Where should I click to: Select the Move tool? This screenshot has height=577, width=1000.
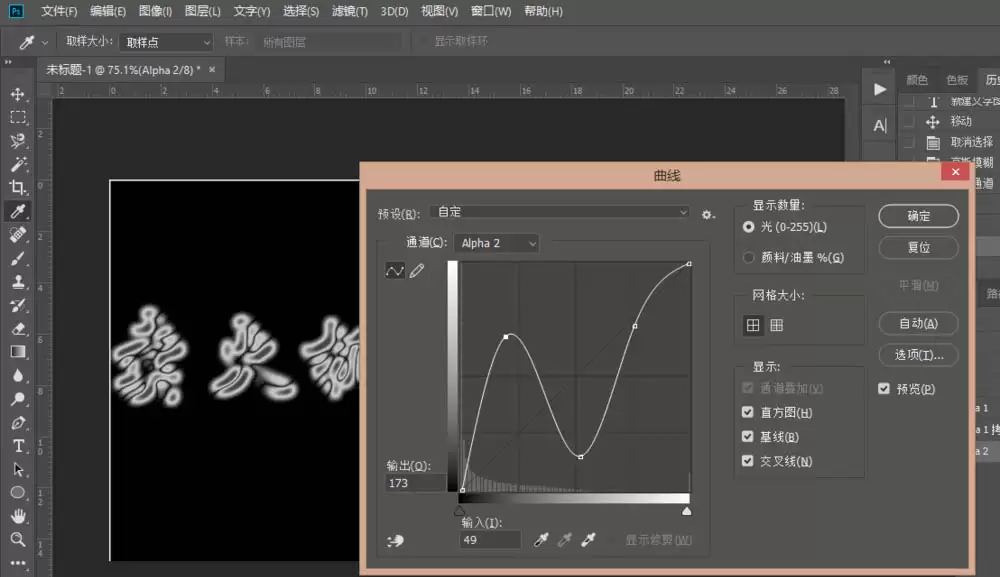pyautogui.click(x=18, y=94)
